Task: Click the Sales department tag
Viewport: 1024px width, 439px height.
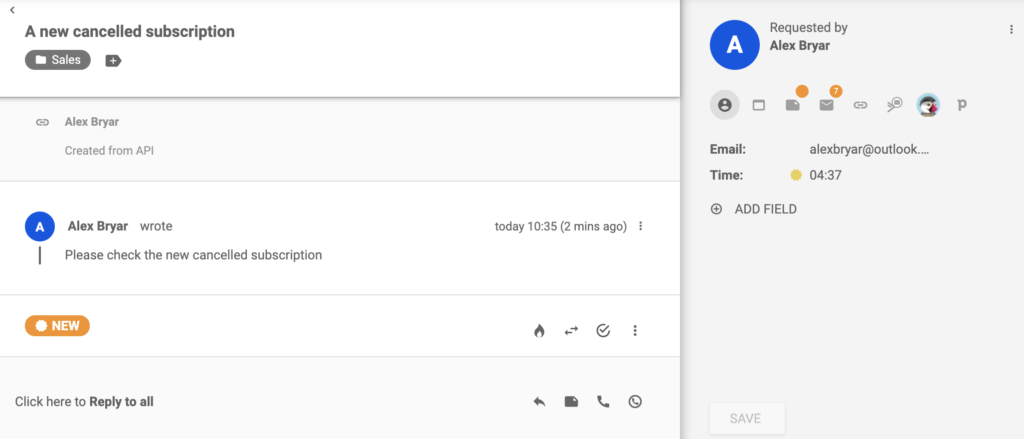Action: [58, 60]
